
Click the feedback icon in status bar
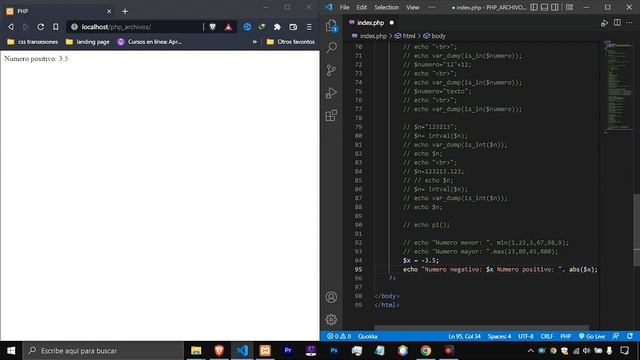click(616, 336)
